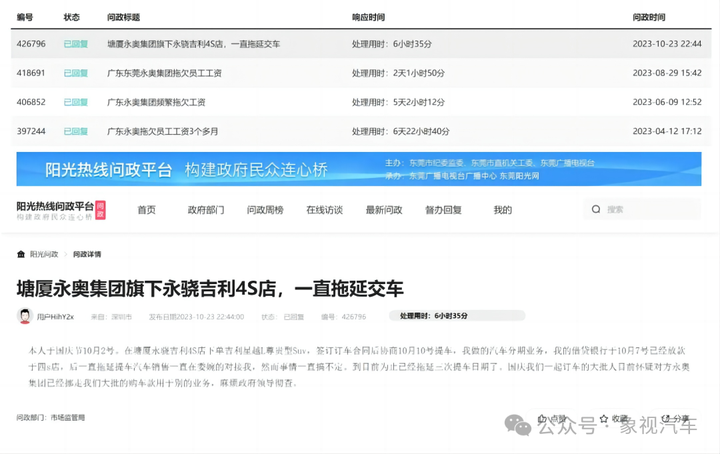Click 已回复 status in row 397244
The image size is (720, 454).
(76, 131)
